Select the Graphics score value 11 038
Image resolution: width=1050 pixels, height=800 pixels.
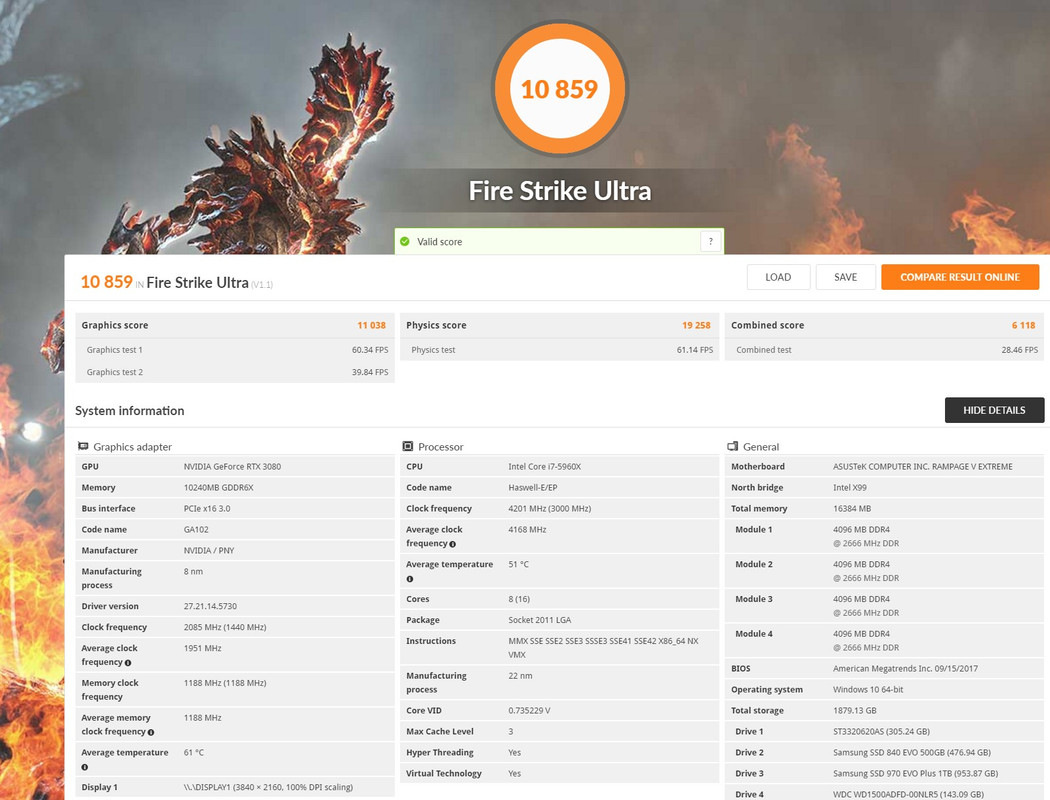click(x=372, y=325)
